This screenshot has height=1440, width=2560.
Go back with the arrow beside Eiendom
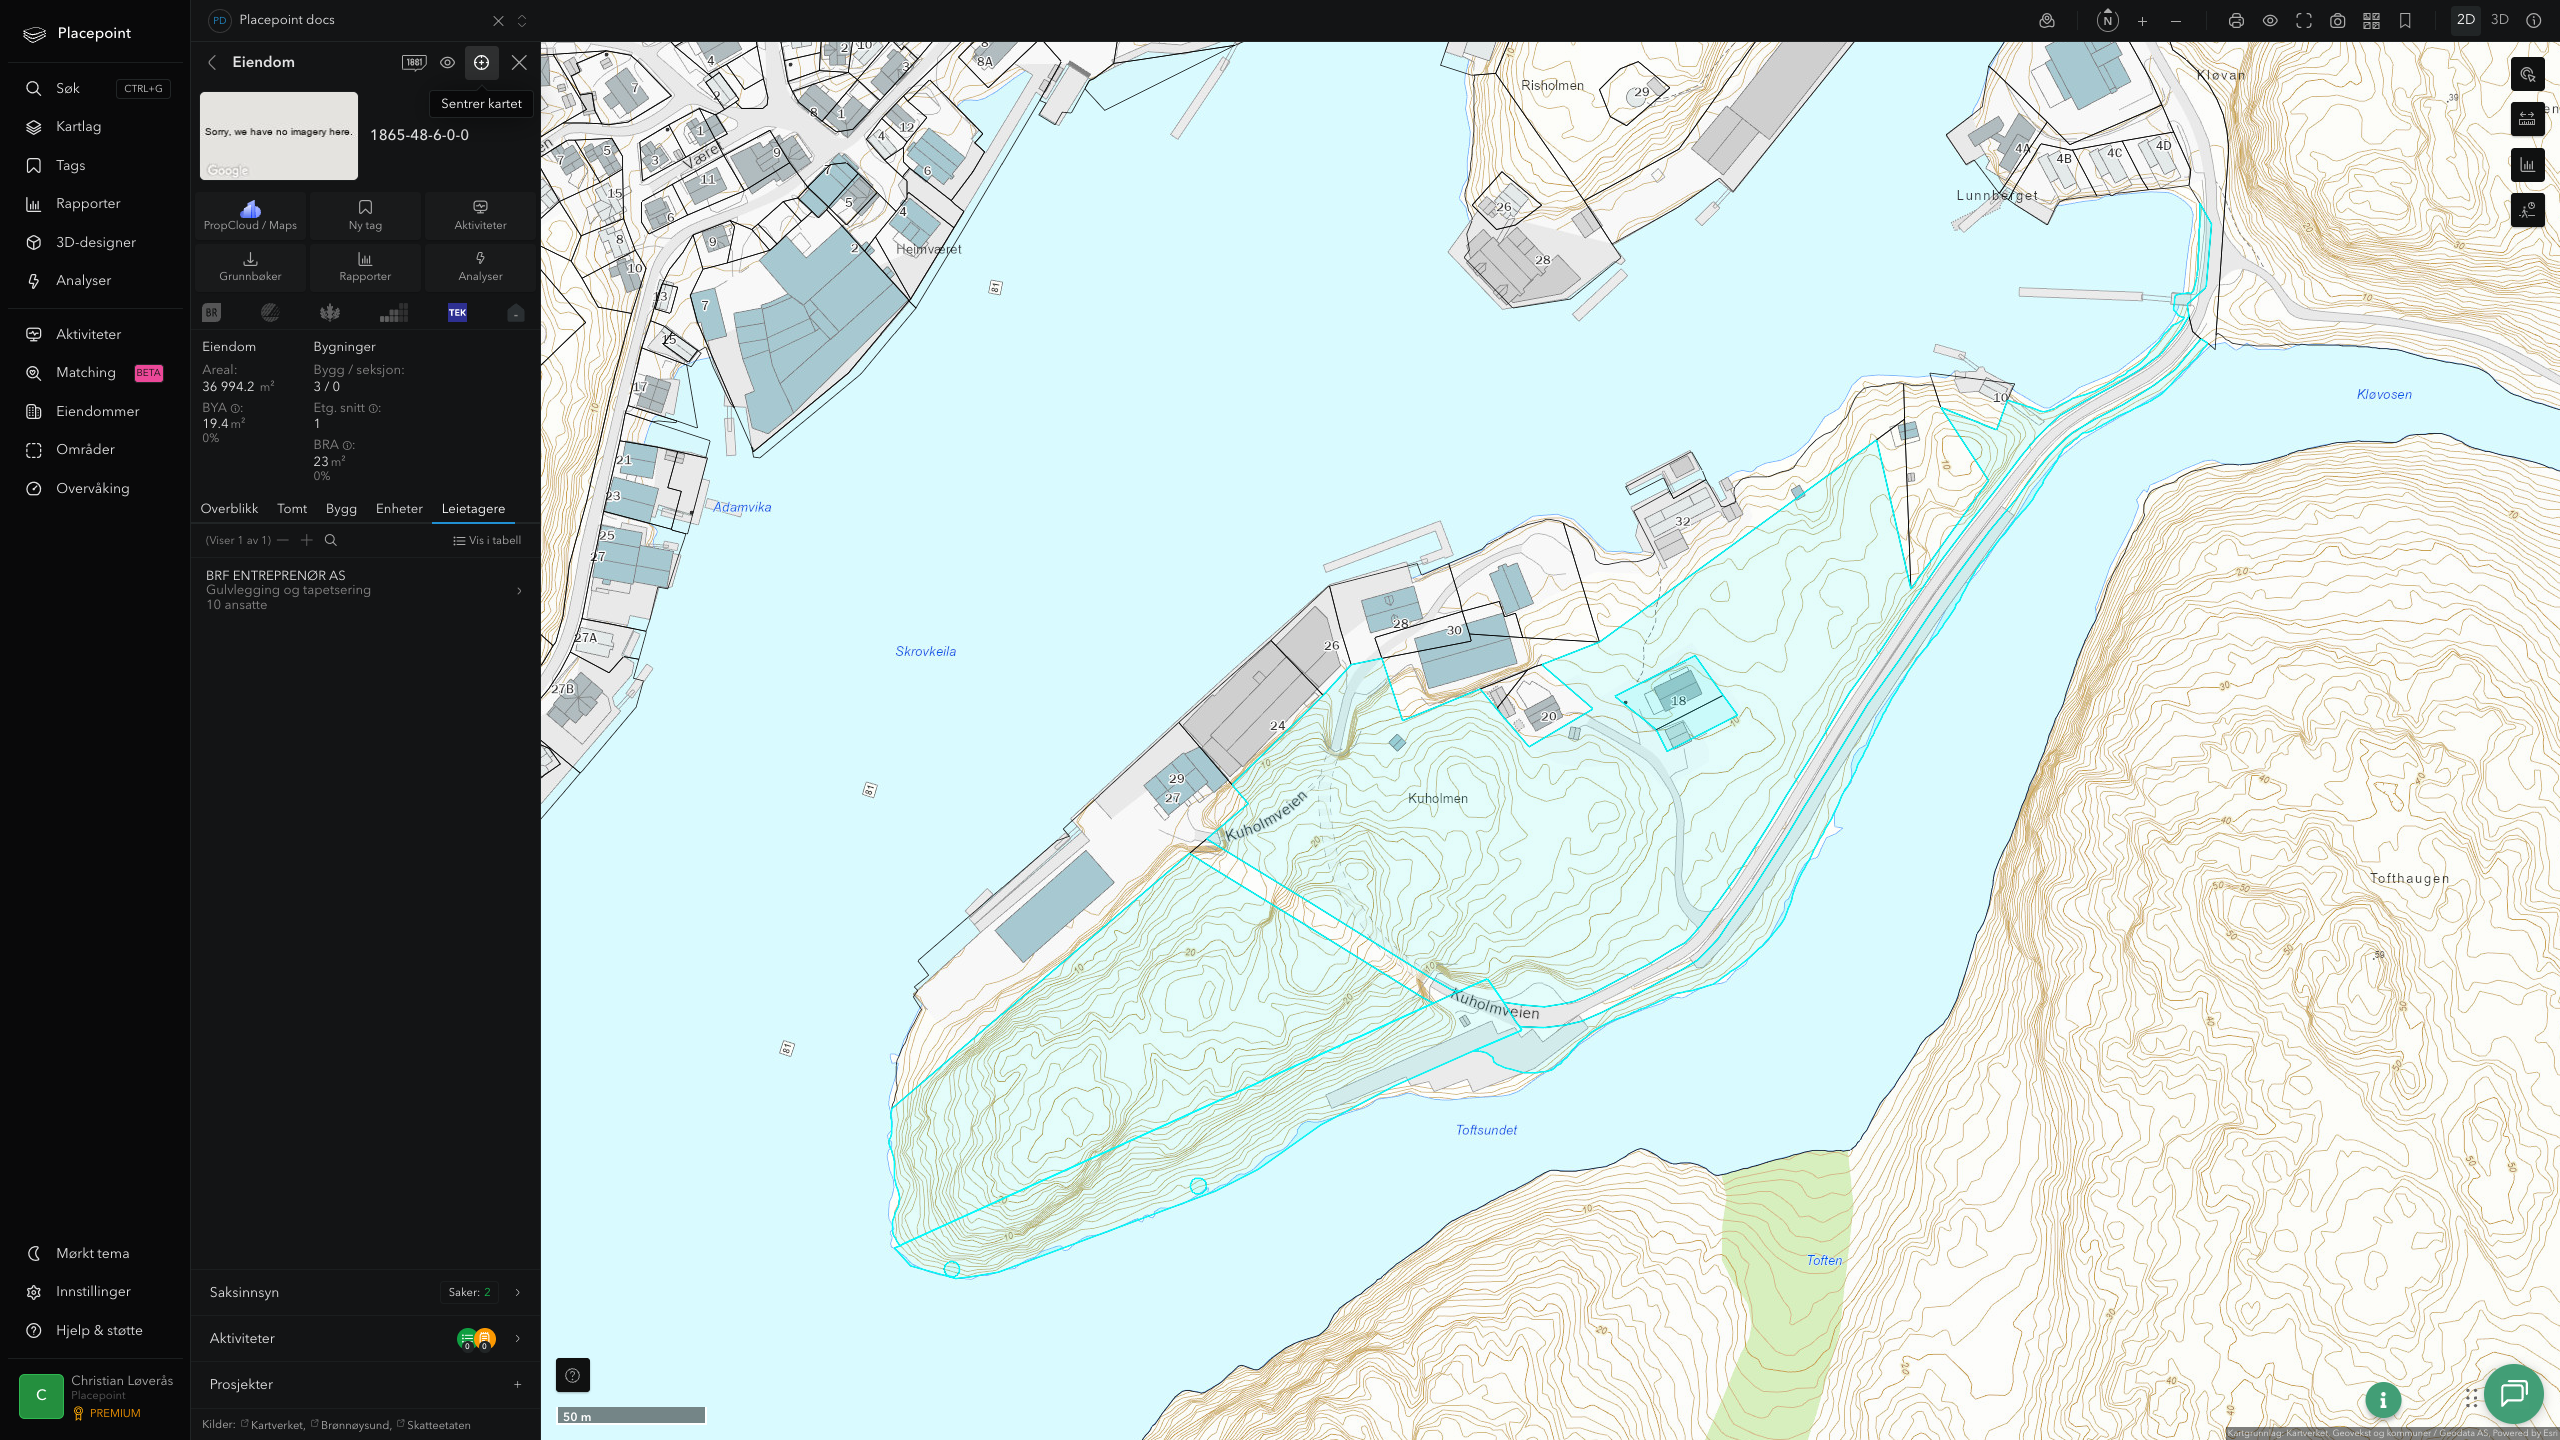click(x=212, y=62)
